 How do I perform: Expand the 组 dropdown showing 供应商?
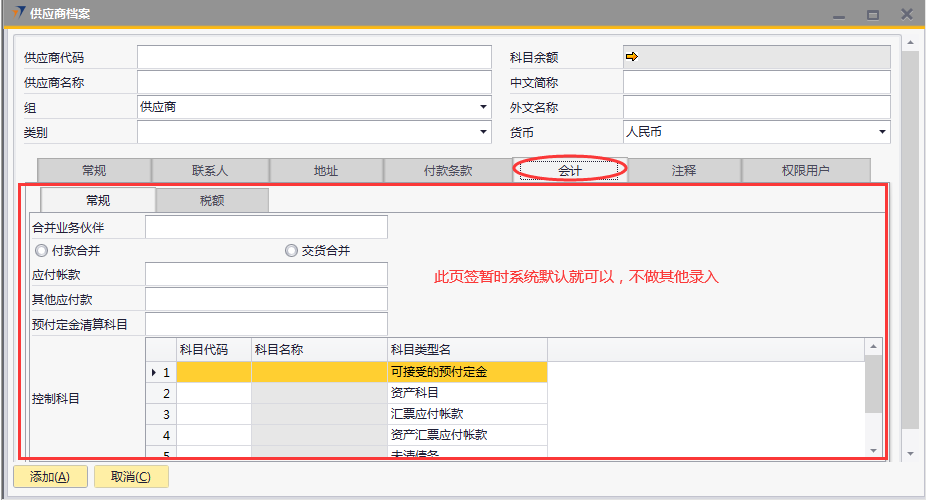tap(483, 107)
